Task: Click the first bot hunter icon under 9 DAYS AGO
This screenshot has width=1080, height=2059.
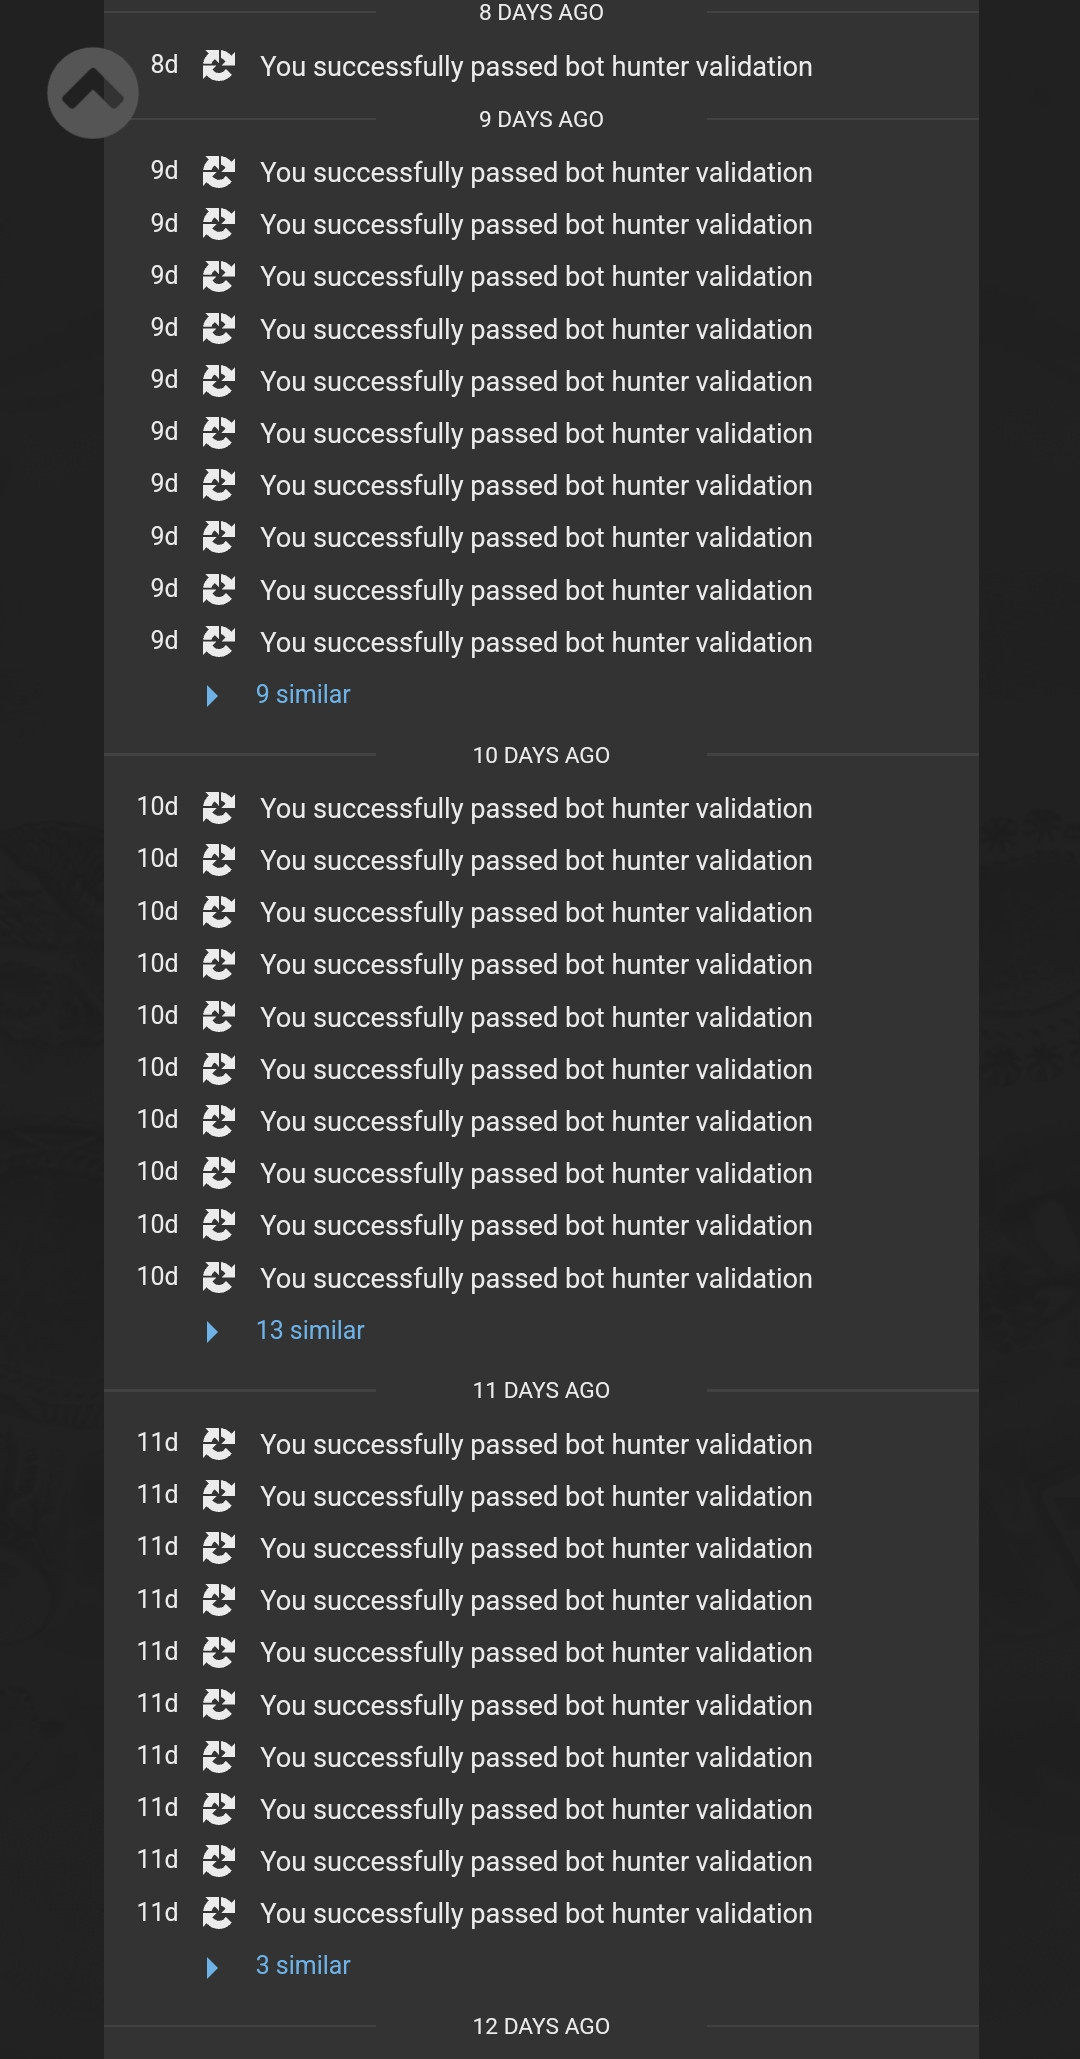Action: [x=218, y=172]
